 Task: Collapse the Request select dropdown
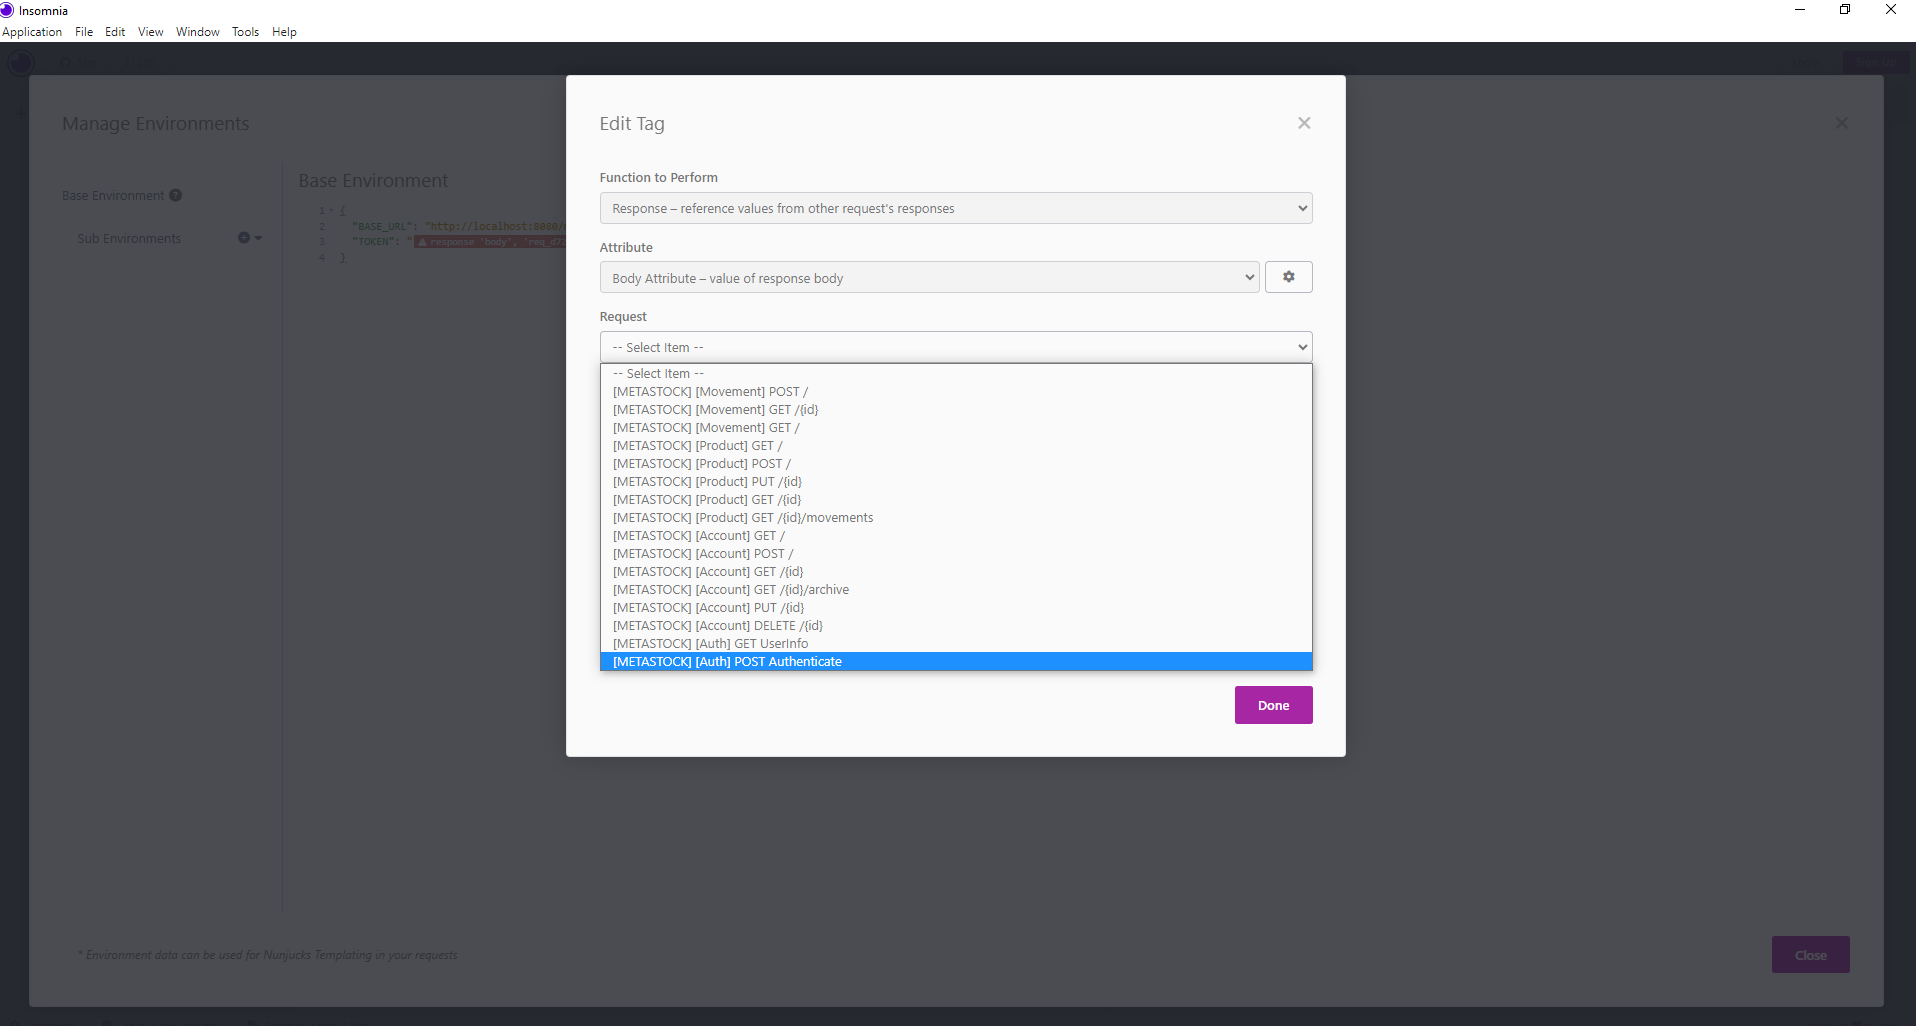[956, 347]
